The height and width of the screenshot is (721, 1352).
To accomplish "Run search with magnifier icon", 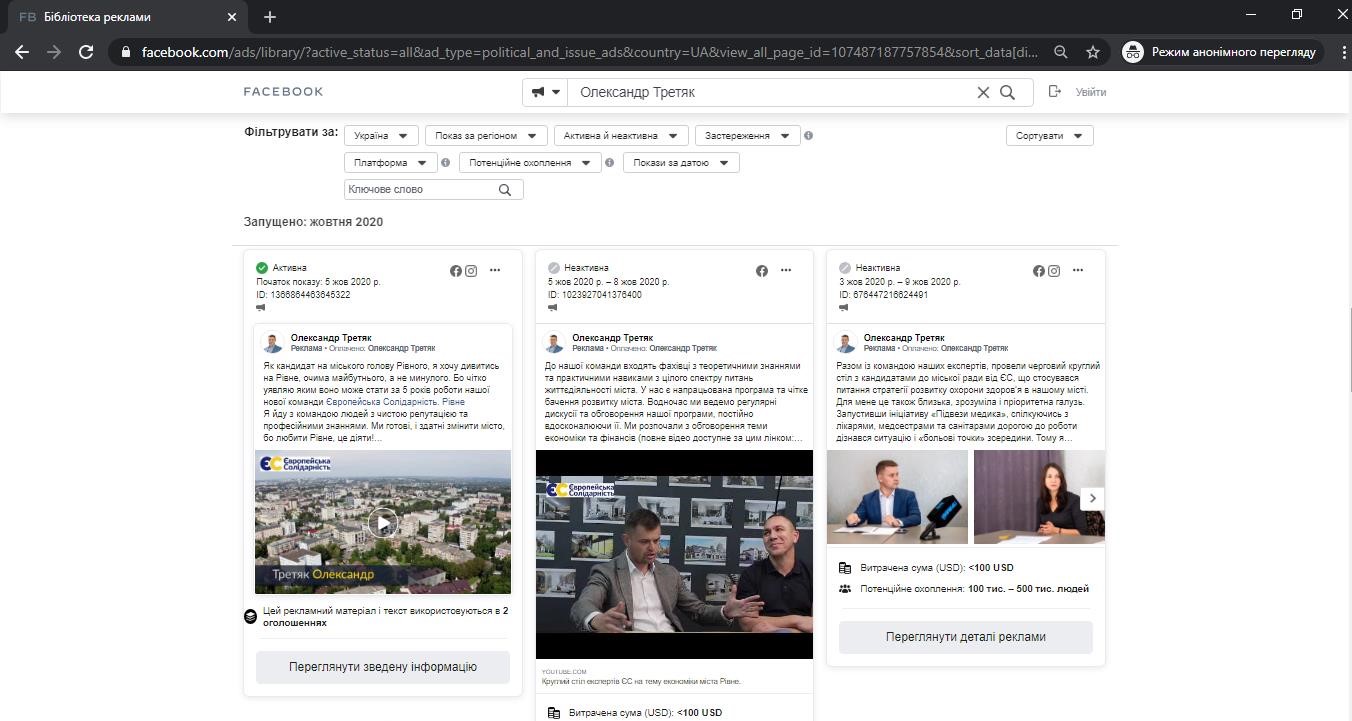I will tap(1008, 92).
